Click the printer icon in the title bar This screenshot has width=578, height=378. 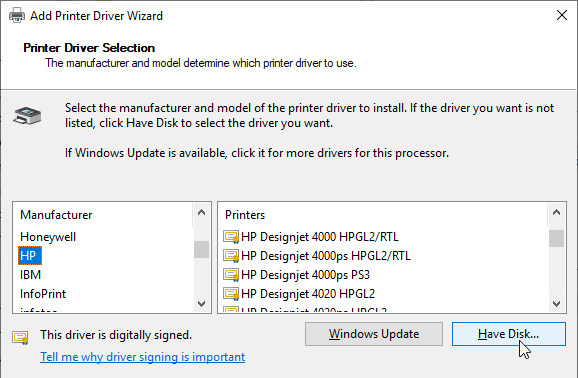coord(17,16)
